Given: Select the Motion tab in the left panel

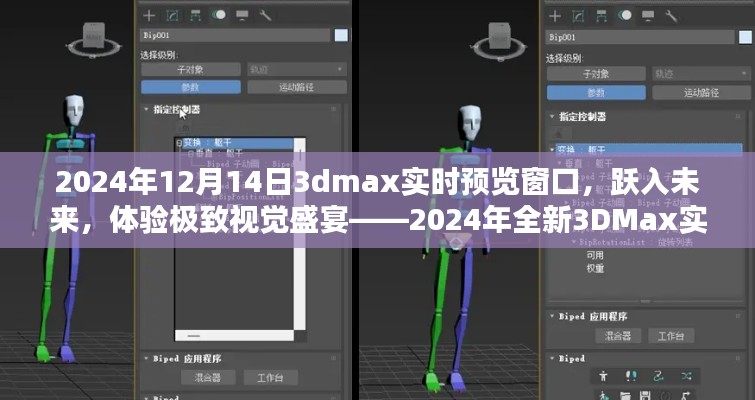Looking at the screenshot, I should coord(219,15).
